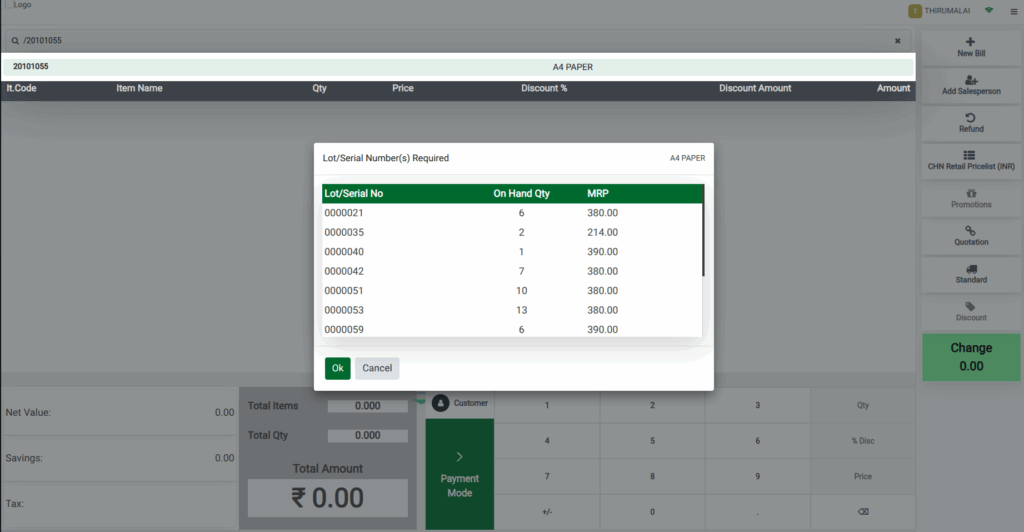Screen dimensions: 1024x532
Task: Click the wifi connection status icon
Action: (x=989, y=10)
